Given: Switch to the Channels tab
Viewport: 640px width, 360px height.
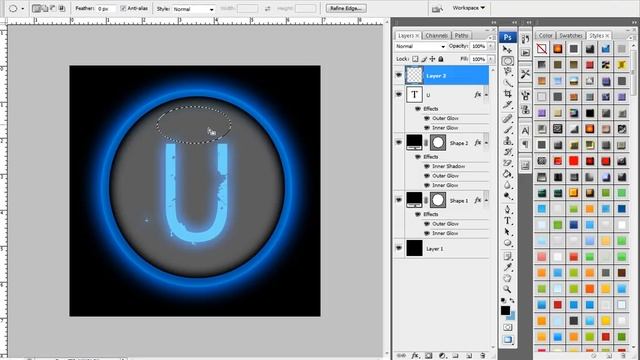Looking at the screenshot, I should (436, 36).
